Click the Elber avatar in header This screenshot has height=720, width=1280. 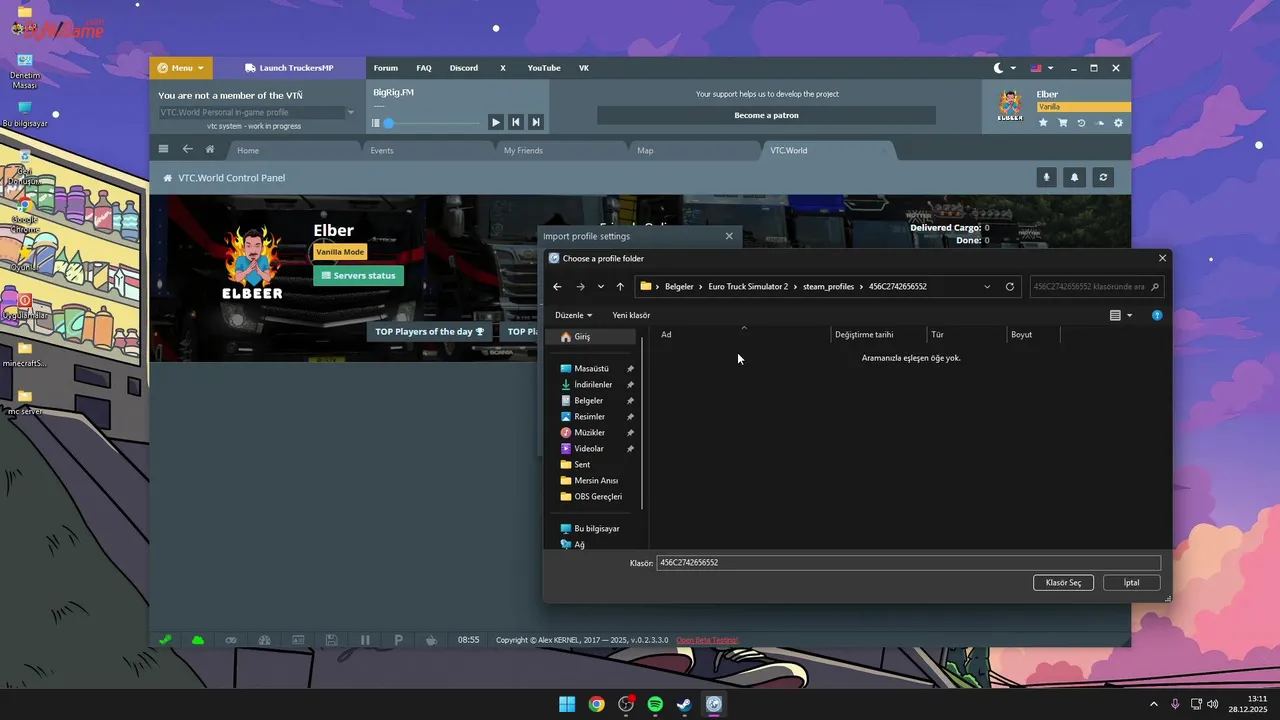pyautogui.click(x=1010, y=106)
